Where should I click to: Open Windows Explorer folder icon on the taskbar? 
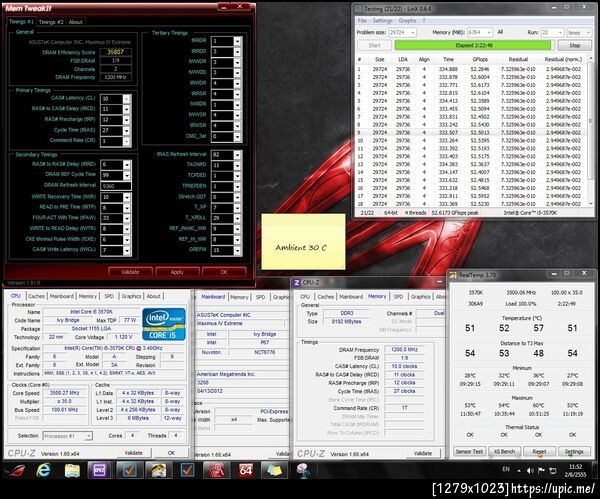(x=72, y=470)
